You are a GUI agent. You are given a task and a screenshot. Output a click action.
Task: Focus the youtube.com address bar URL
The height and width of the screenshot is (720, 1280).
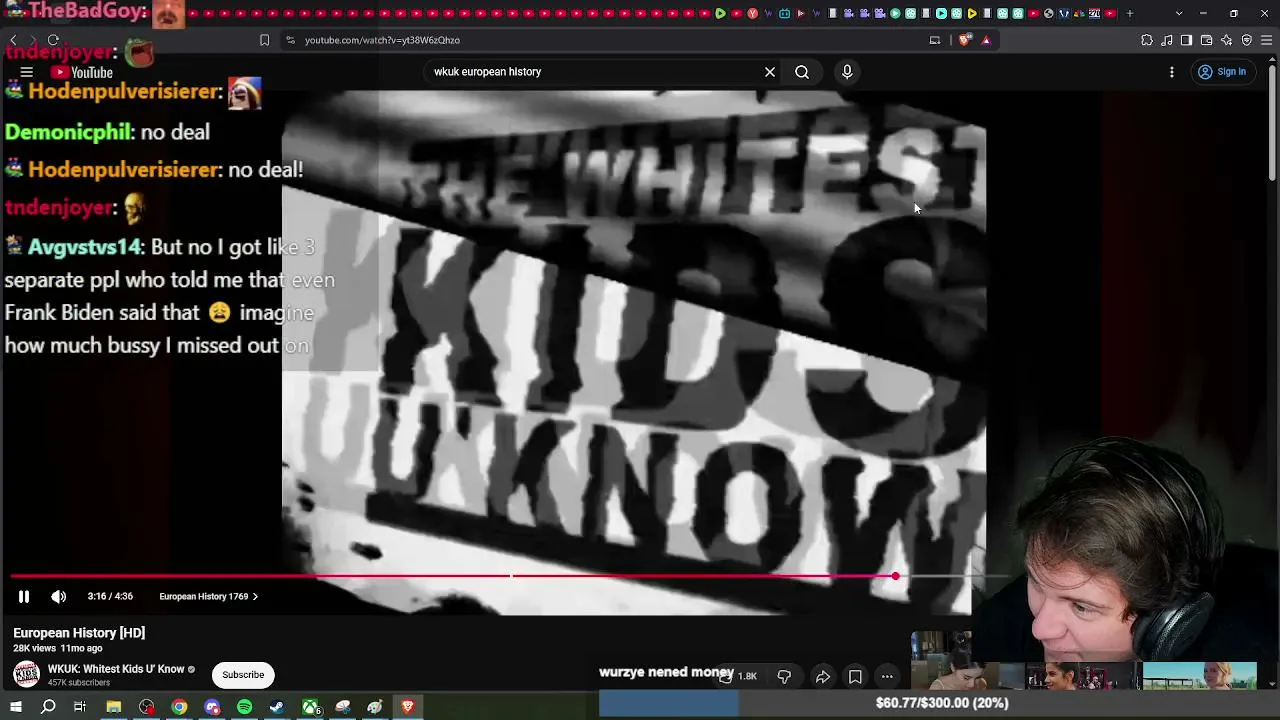click(382, 40)
